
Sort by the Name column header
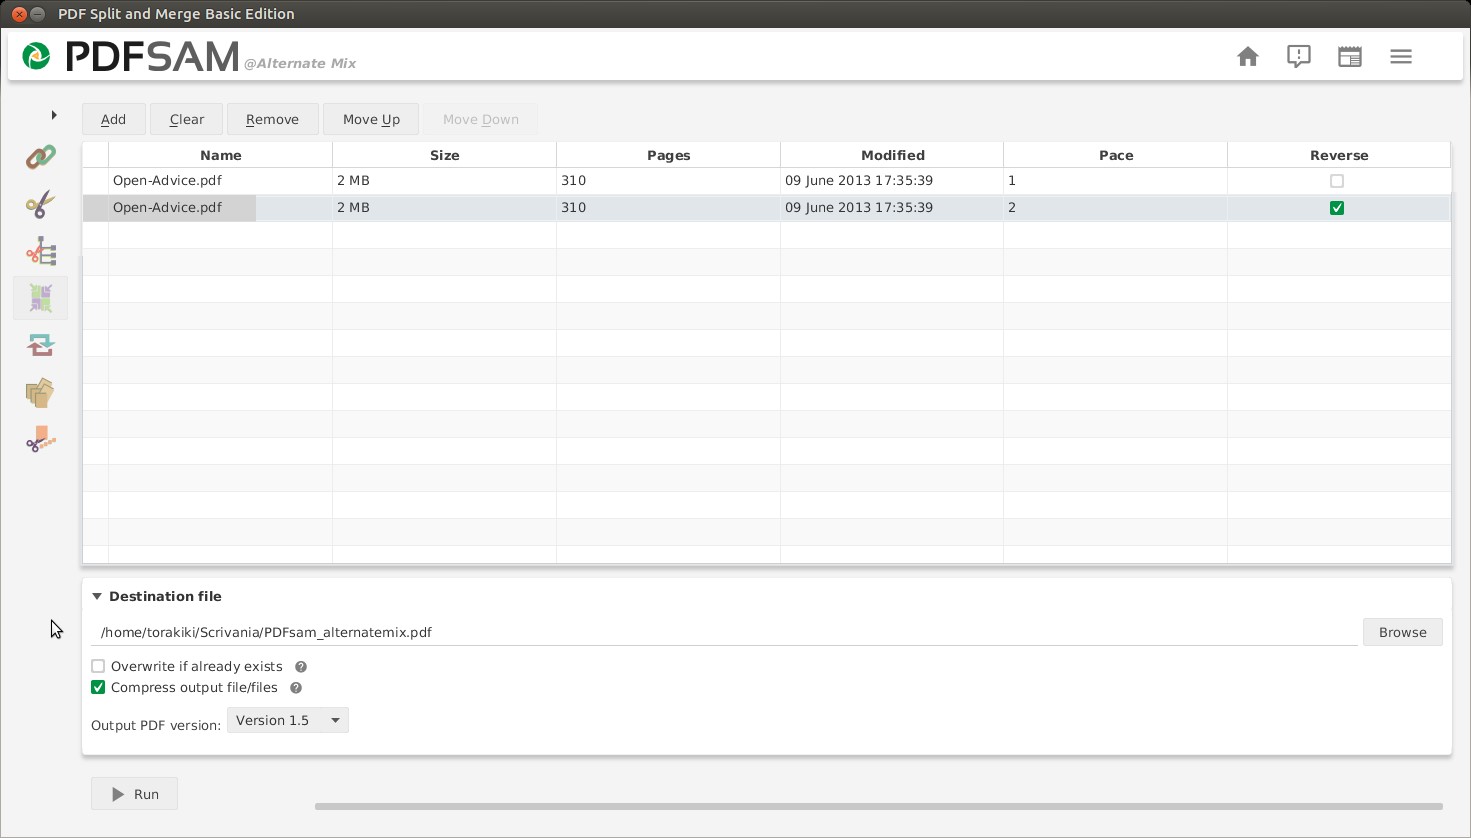221,155
